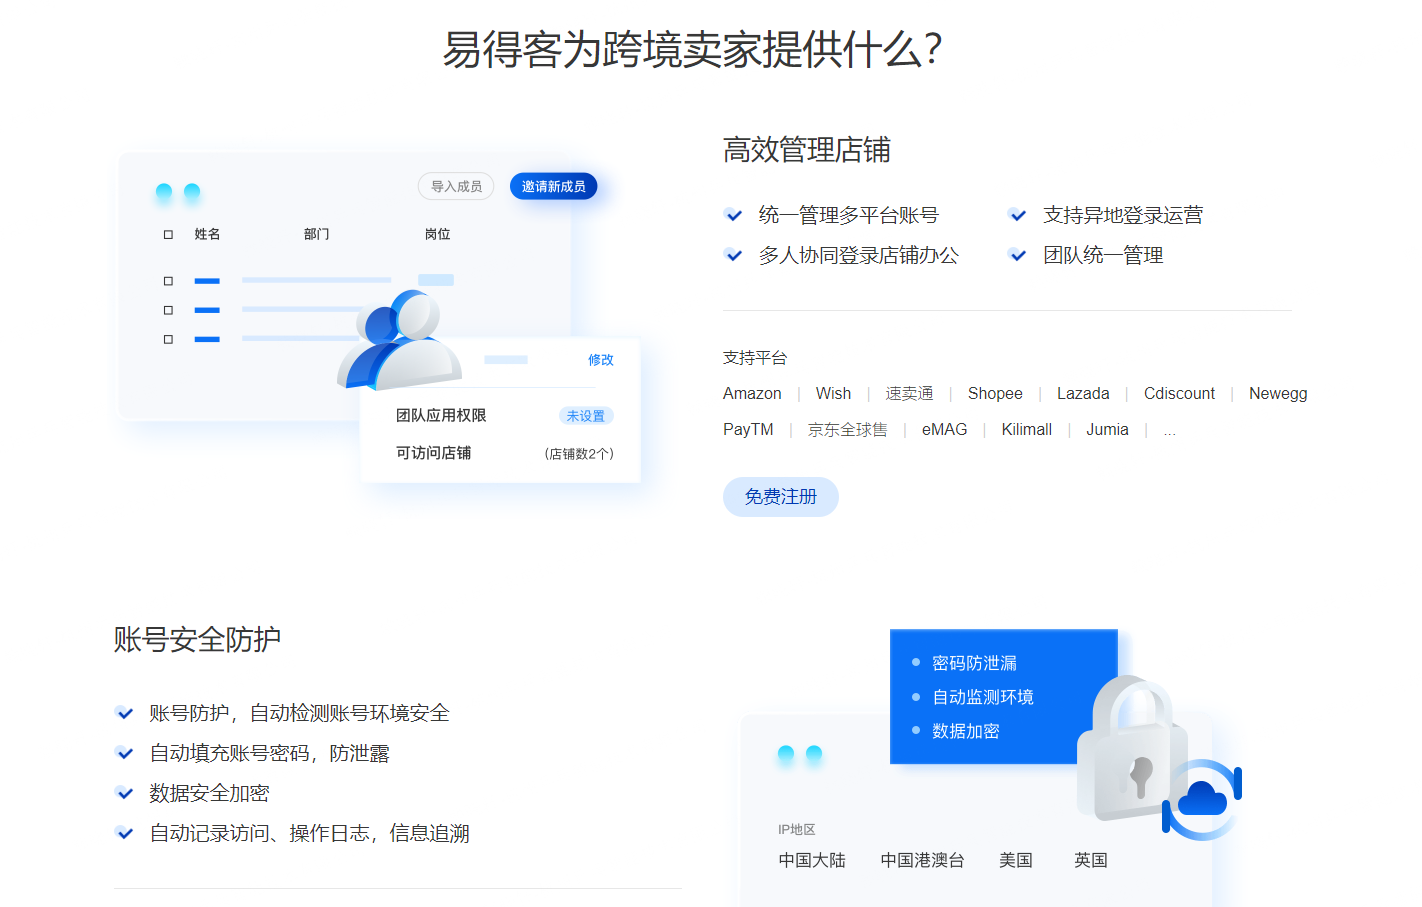Click 密码防泄漏 in blue card

(974, 663)
